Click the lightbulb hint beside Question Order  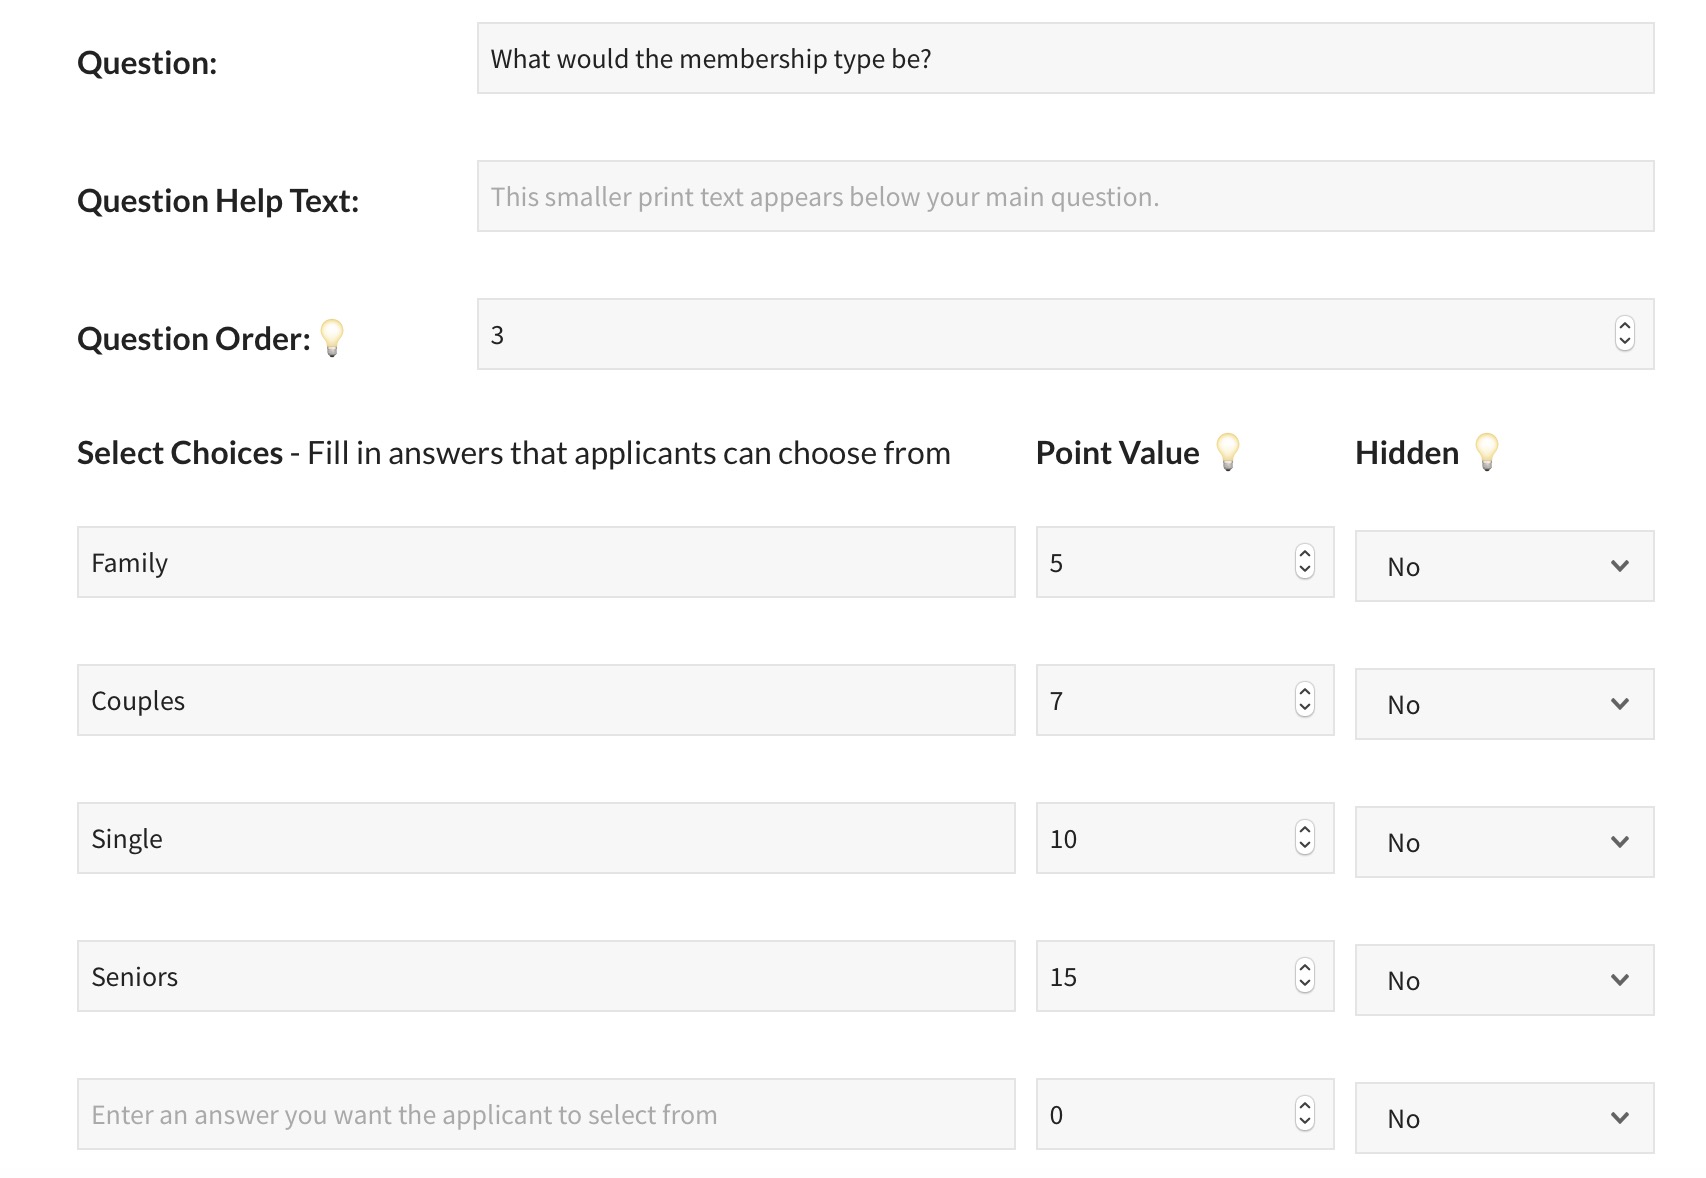[x=332, y=338]
